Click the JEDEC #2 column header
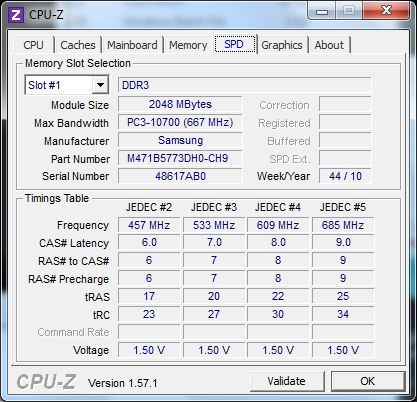This screenshot has width=417, height=402. [x=149, y=207]
